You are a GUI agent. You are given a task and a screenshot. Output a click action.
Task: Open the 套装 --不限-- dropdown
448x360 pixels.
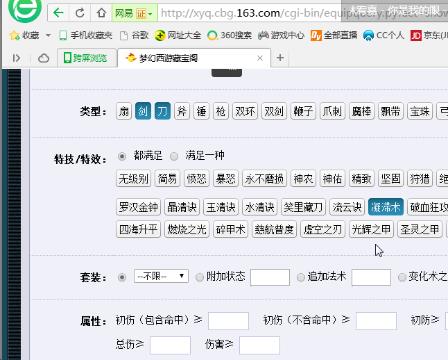(x=161, y=276)
